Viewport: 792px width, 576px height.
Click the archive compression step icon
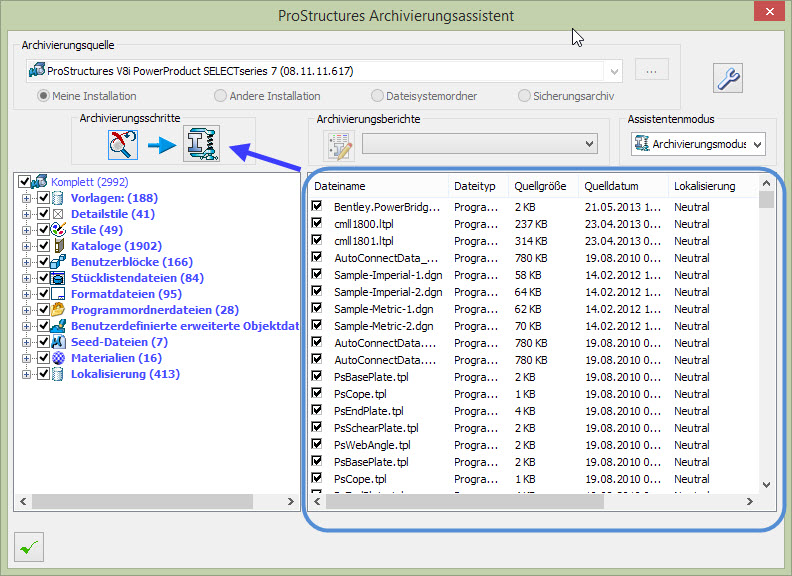pyautogui.click(x=201, y=143)
